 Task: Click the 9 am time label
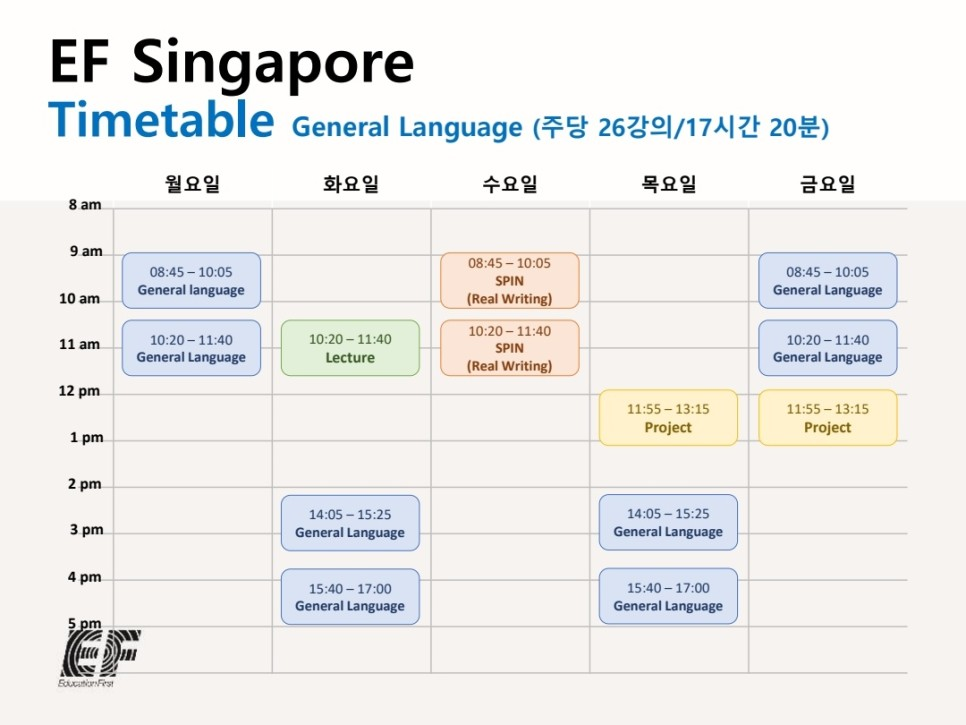coord(86,251)
